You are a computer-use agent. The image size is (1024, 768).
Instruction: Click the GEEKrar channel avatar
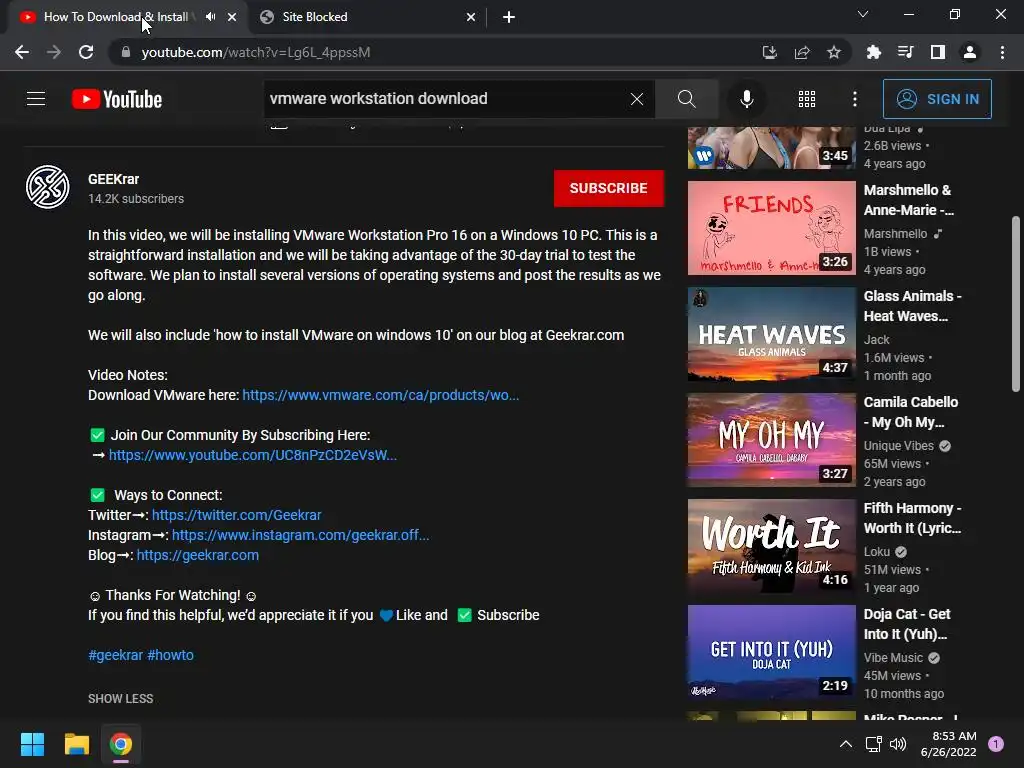[x=48, y=187]
